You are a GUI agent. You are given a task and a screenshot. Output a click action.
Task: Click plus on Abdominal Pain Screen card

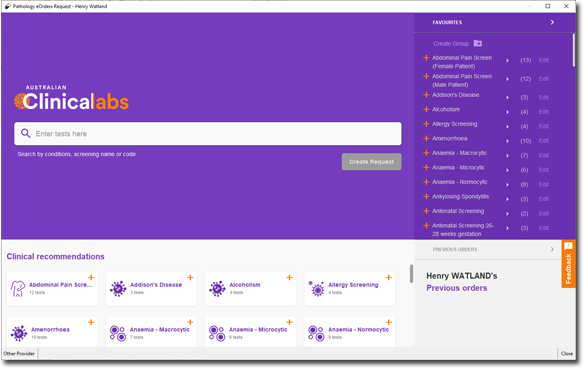pos(91,277)
